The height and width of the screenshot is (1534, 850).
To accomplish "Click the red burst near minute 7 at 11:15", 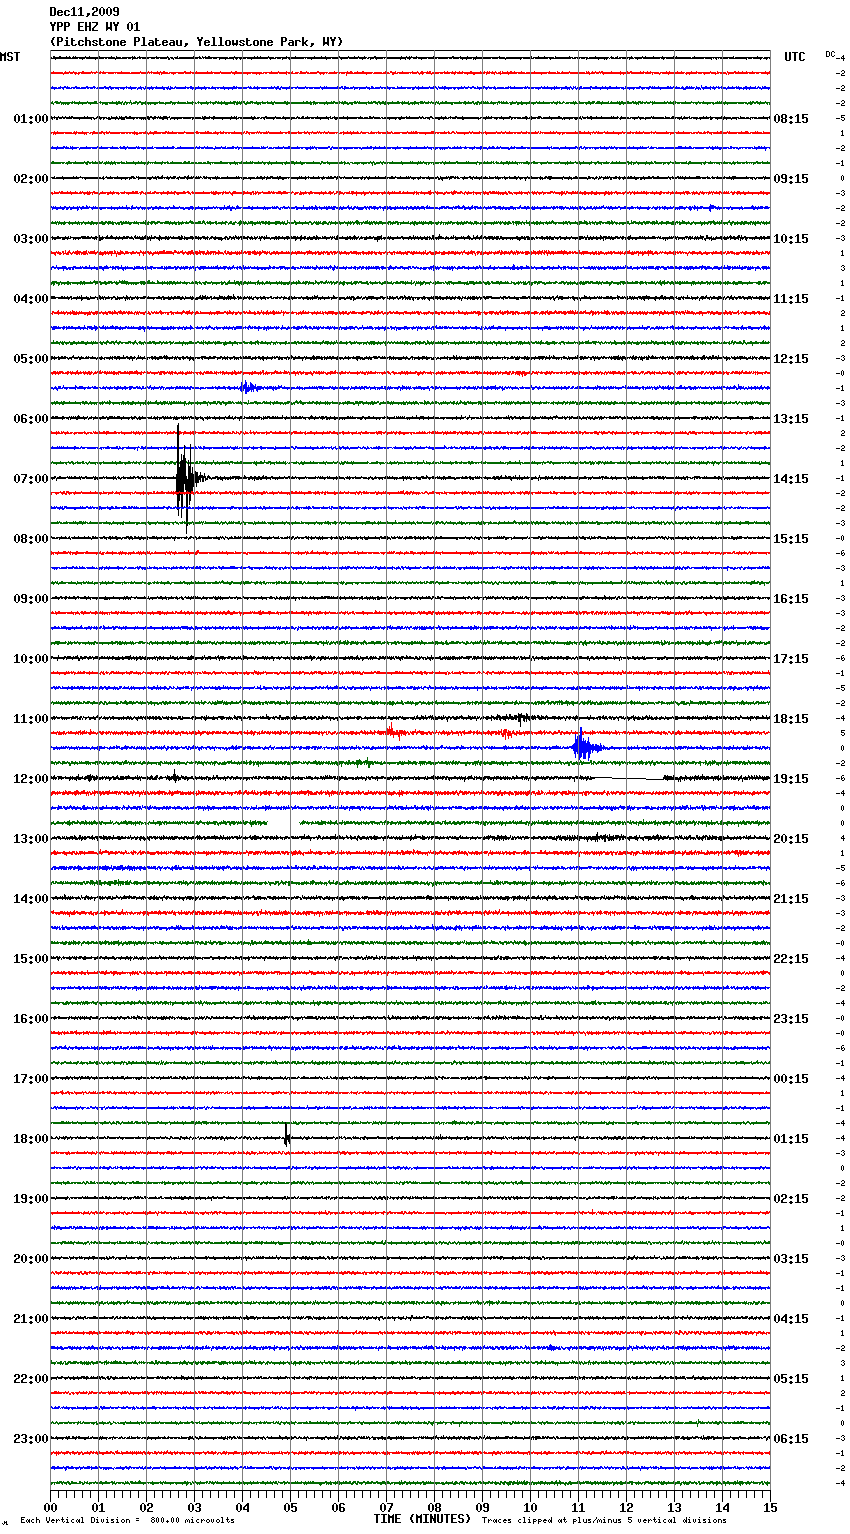I will point(395,732).
